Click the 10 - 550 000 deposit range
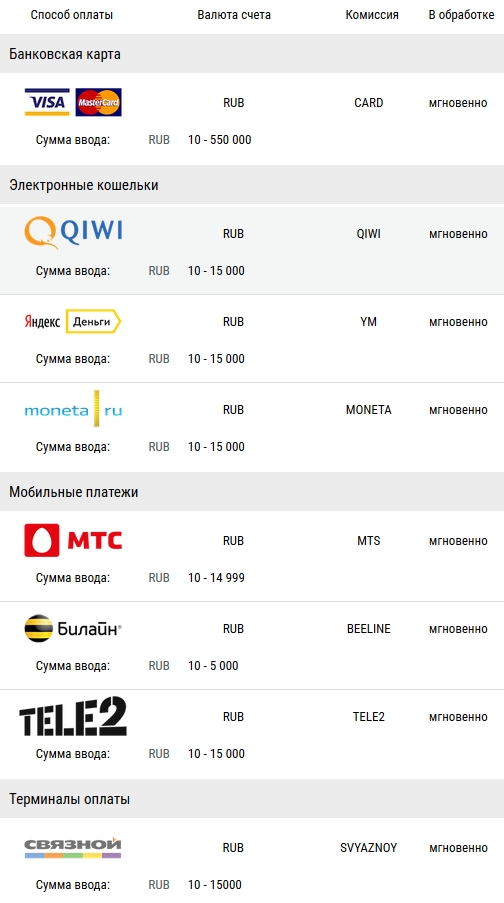The width and height of the screenshot is (504, 903). pyautogui.click(x=219, y=139)
